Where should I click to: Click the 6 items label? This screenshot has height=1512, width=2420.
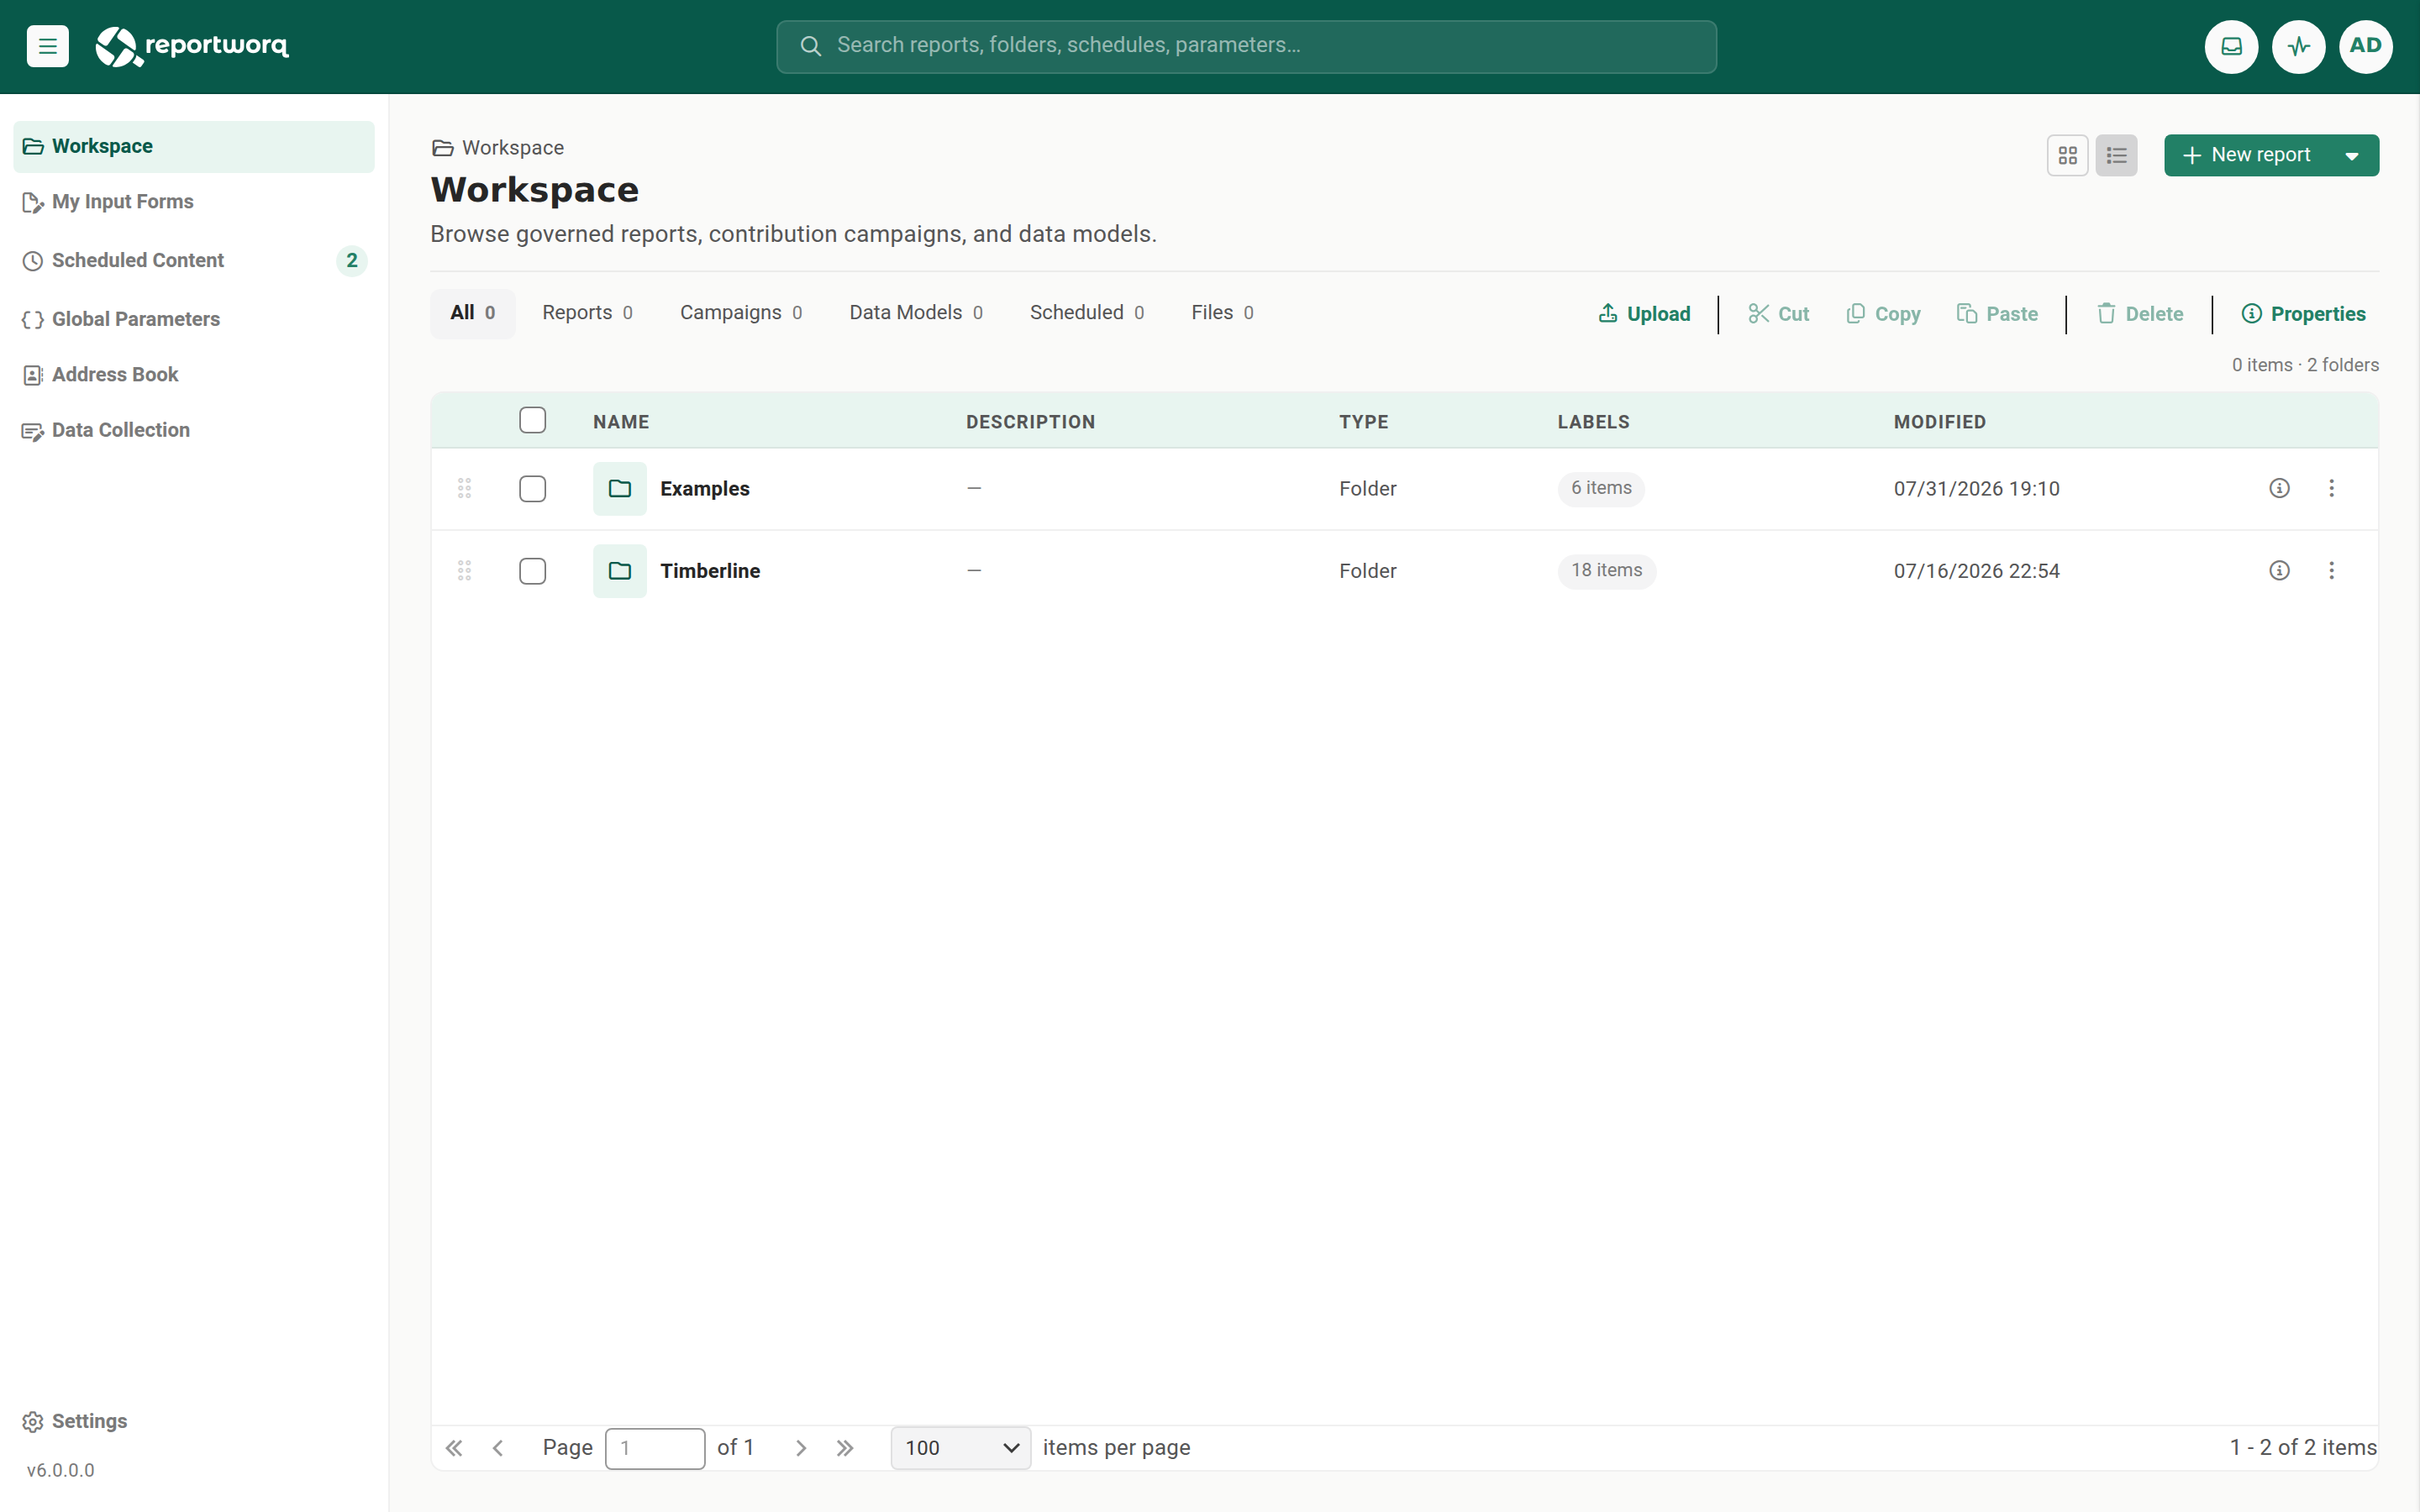click(x=1600, y=488)
